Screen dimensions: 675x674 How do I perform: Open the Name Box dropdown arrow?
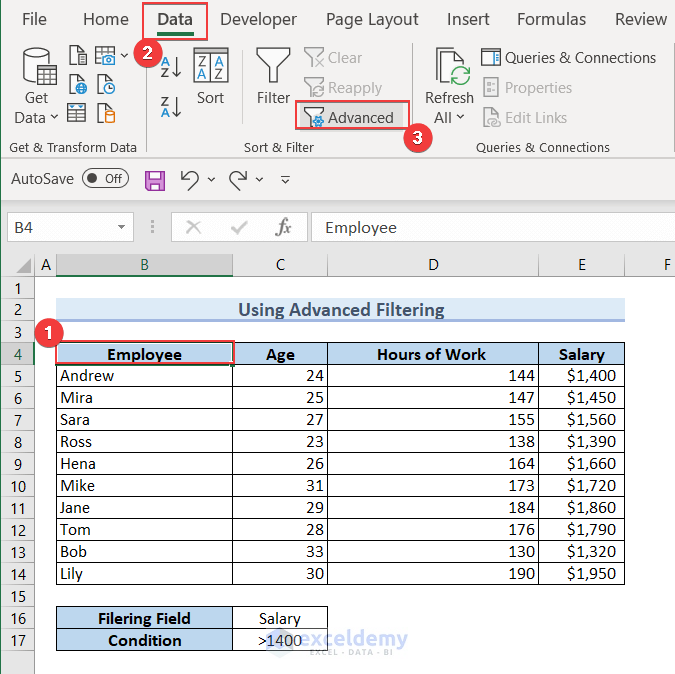(x=120, y=228)
